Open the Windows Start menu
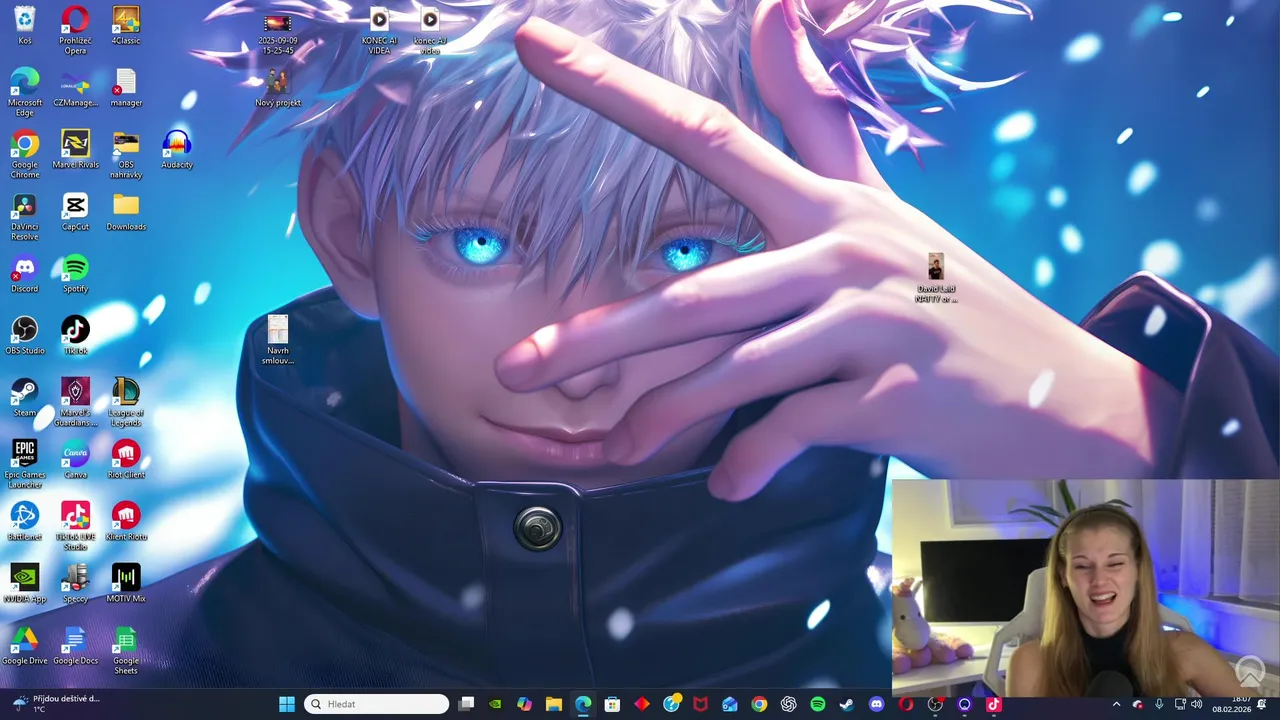 [287, 704]
